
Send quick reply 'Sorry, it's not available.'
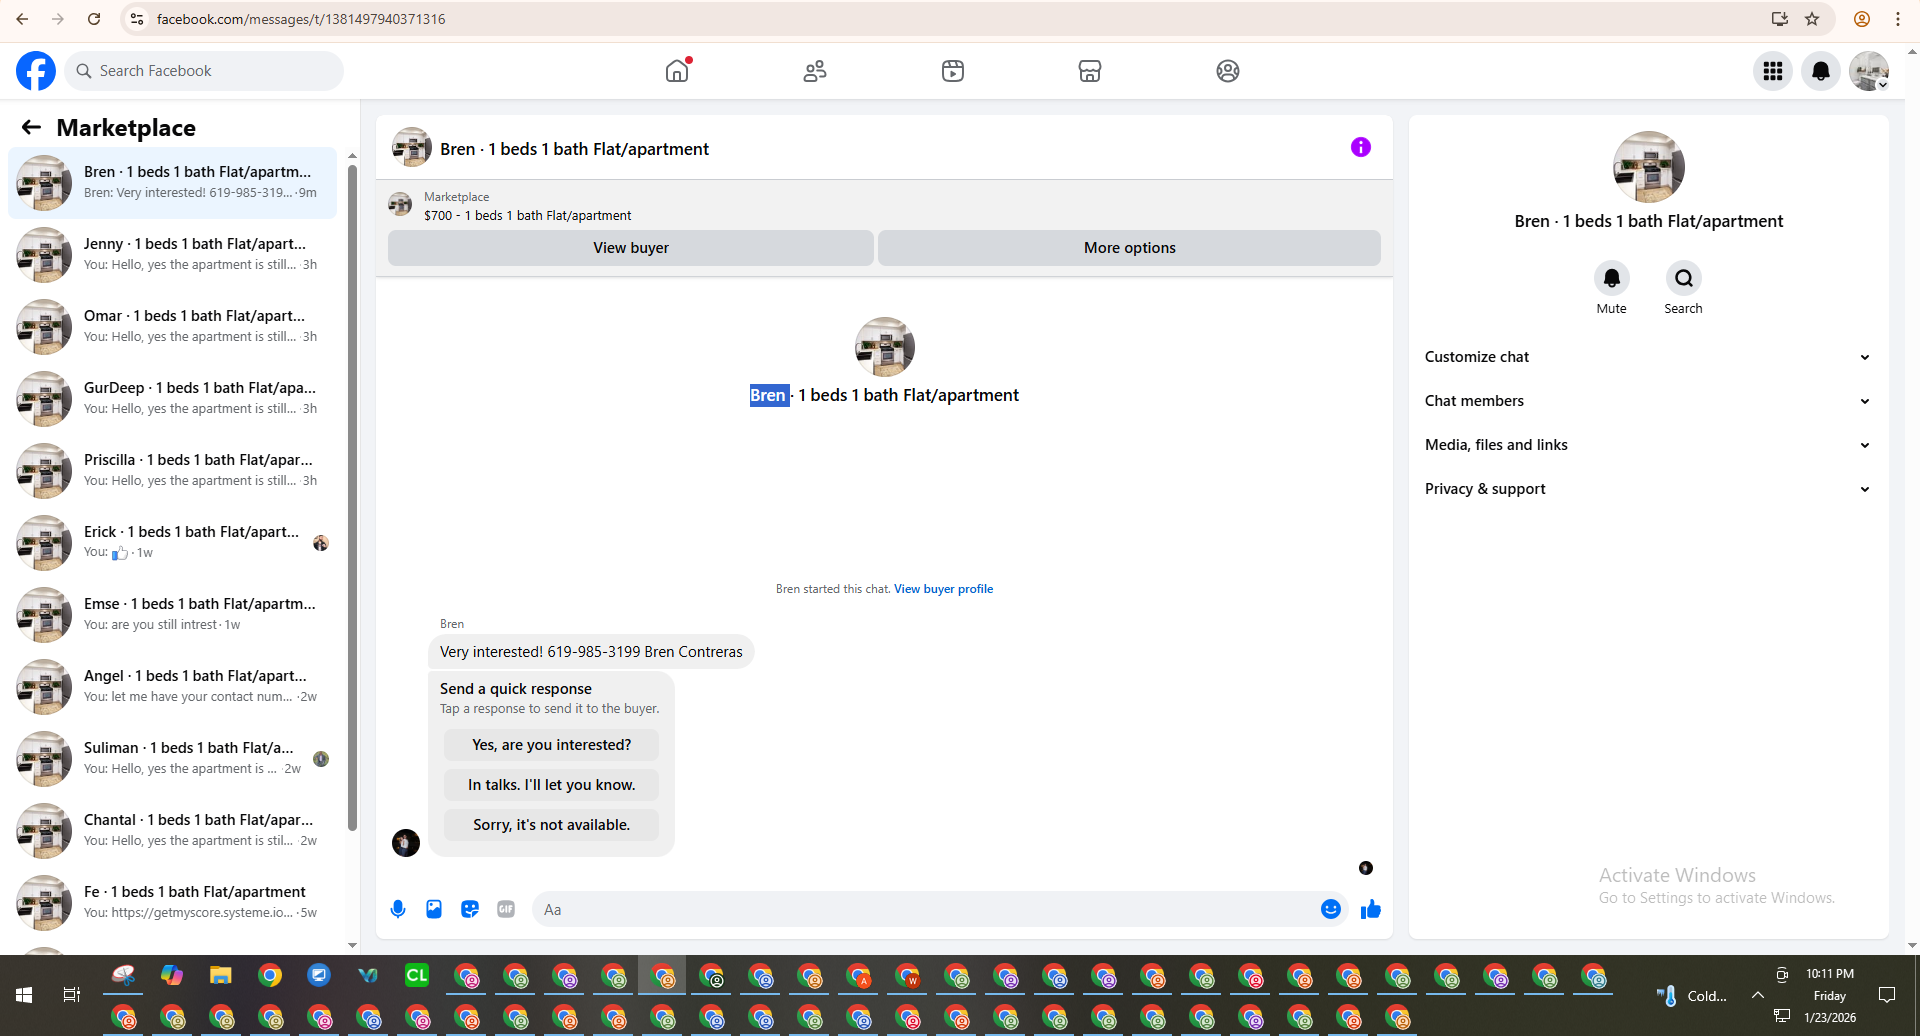click(552, 825)
